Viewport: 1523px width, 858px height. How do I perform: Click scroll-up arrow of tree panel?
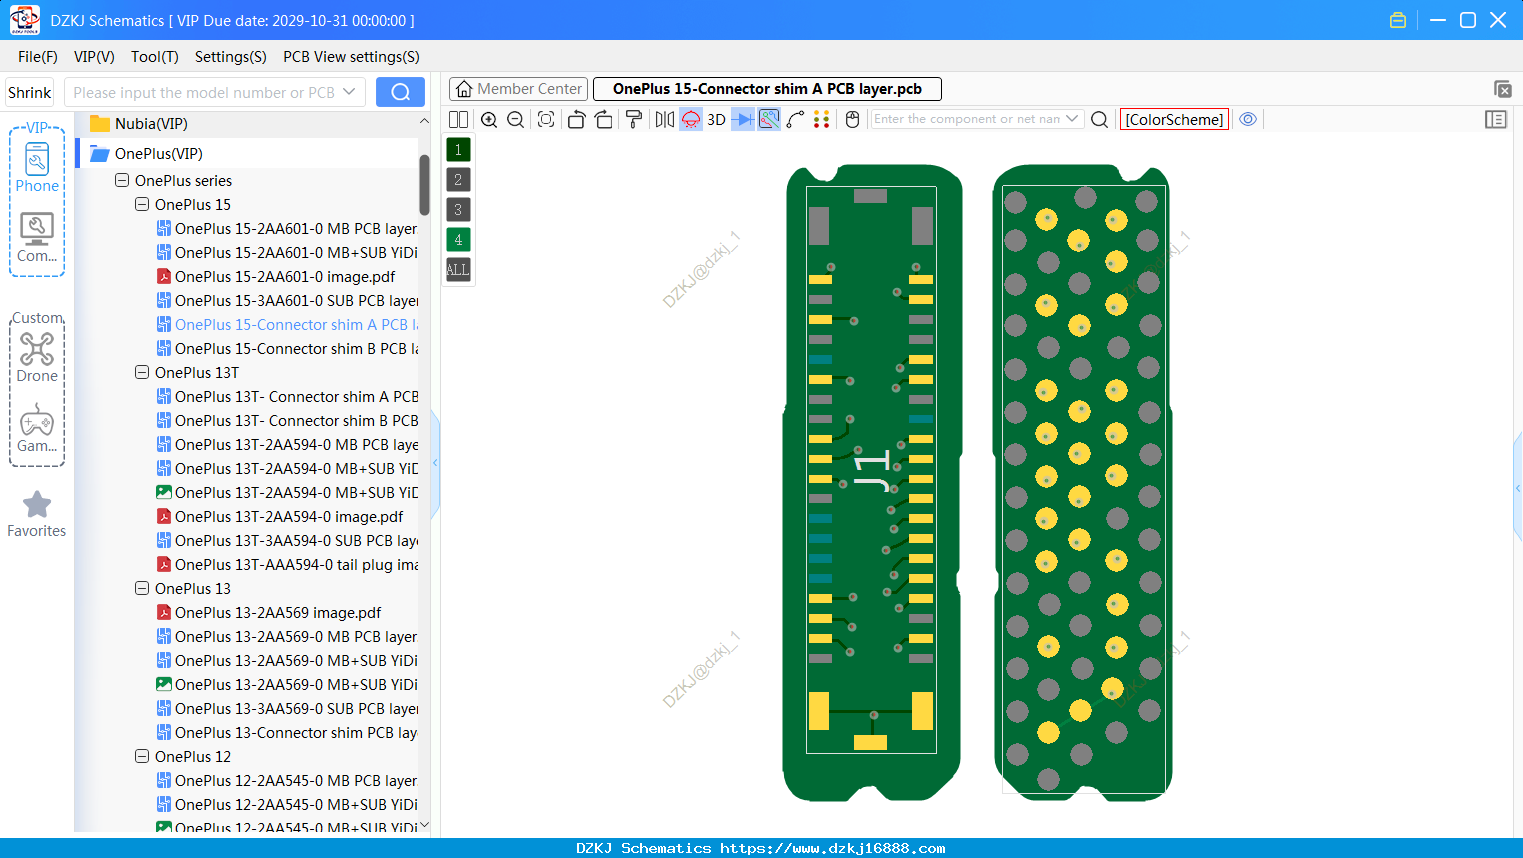(x=424, y=121)
